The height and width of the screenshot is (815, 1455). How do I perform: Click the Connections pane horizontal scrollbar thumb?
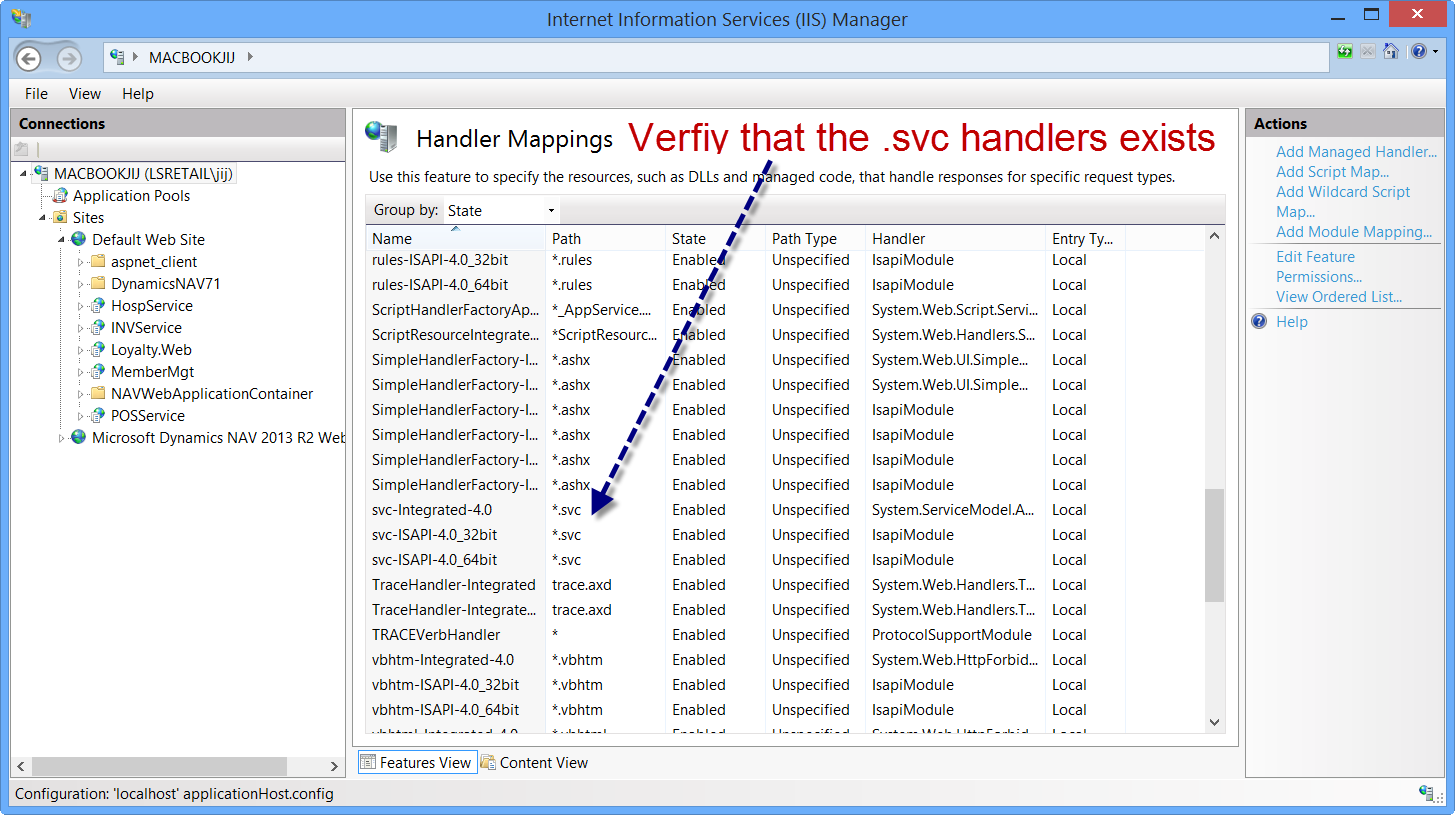[160, 766]
